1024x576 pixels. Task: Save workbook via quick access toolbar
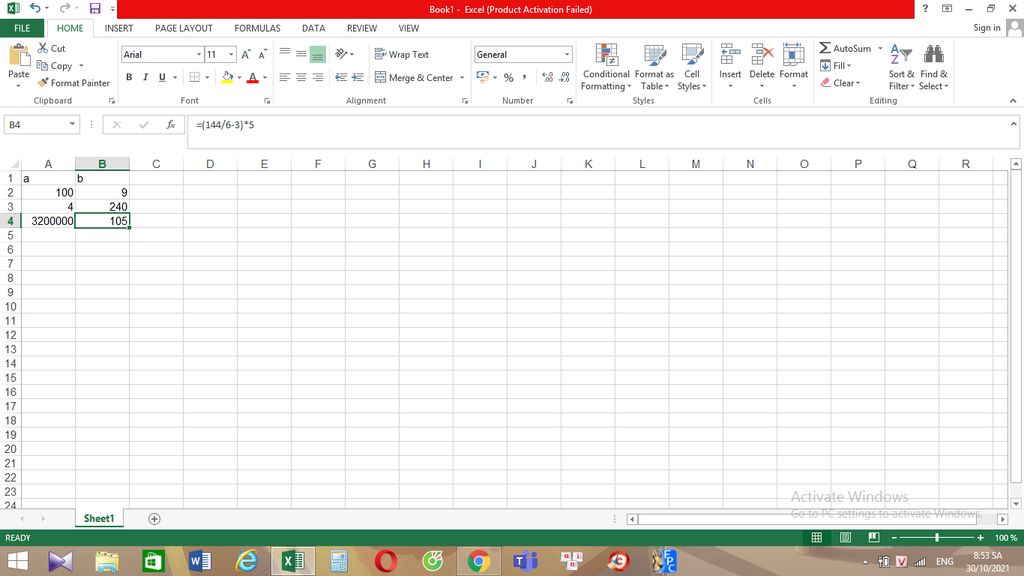[95, 8]
